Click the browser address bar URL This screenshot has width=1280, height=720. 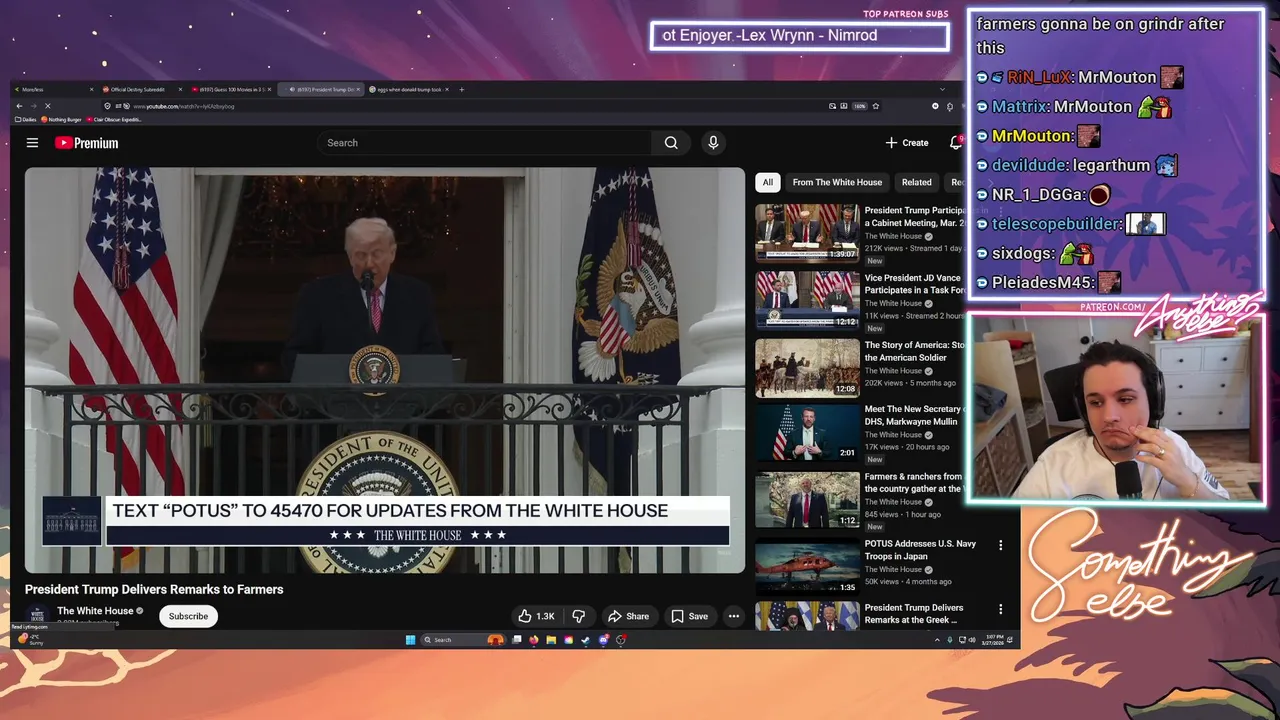click(x=184, y=105)
